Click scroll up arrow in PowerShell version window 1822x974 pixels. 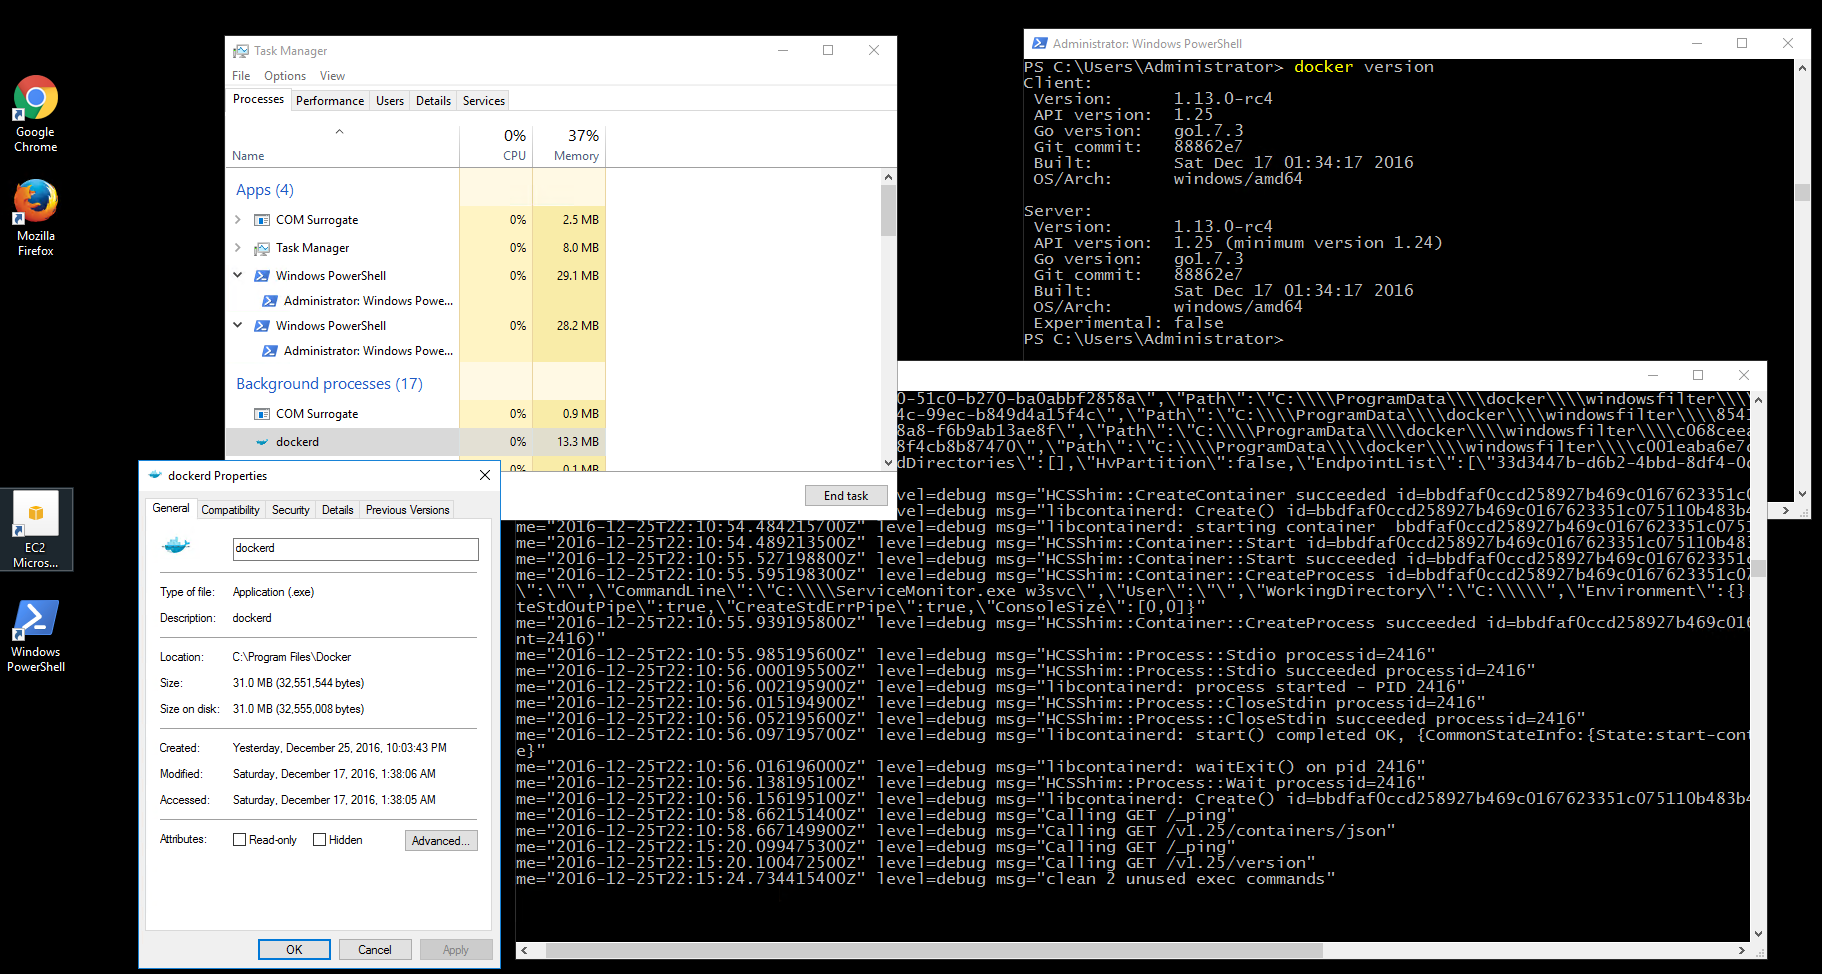[x=1802, y=68]
